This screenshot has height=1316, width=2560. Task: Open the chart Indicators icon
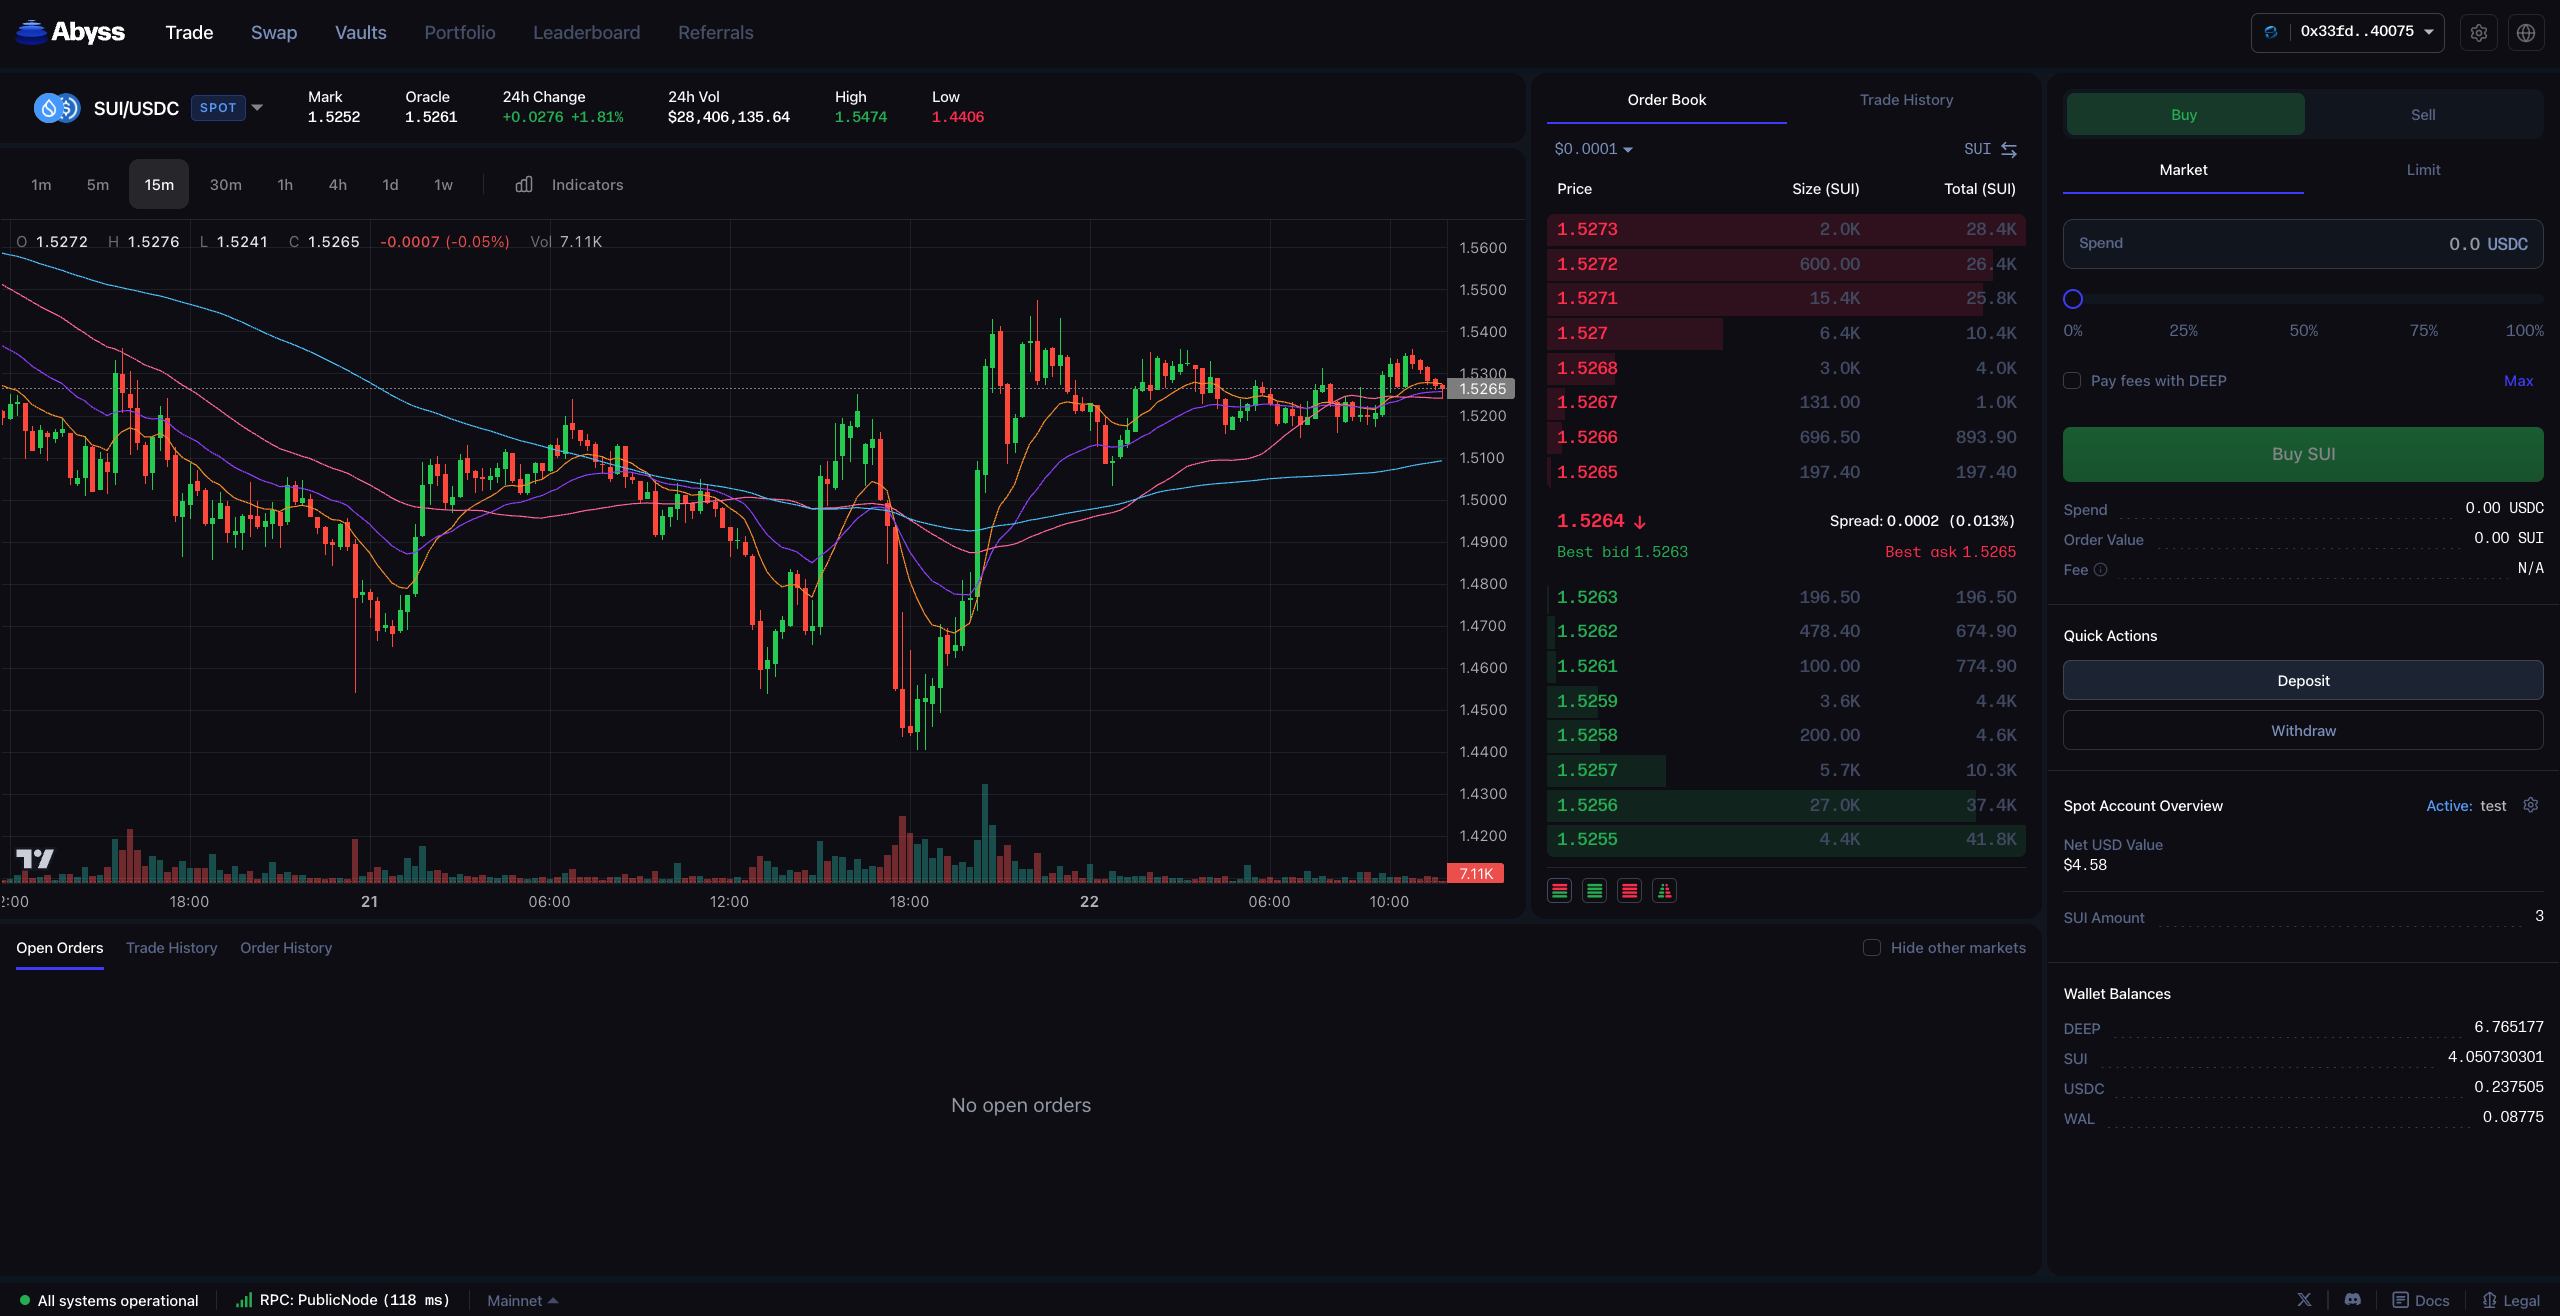pyautogui.click(x=524, y=185)
